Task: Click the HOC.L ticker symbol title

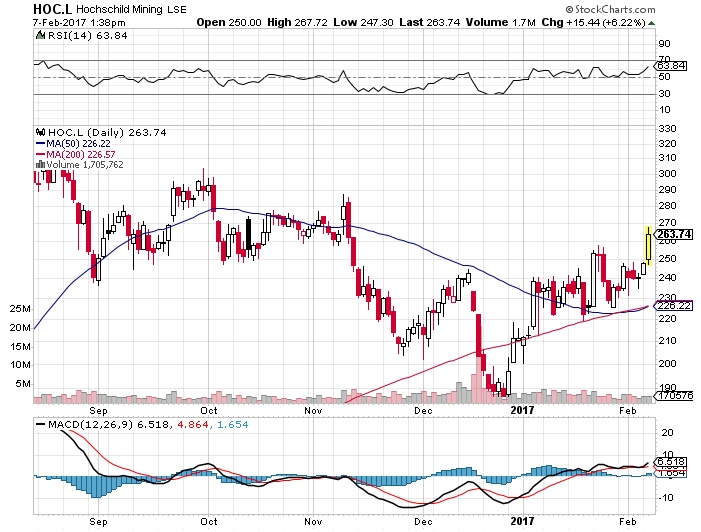Action: click(x=52, y=9)
